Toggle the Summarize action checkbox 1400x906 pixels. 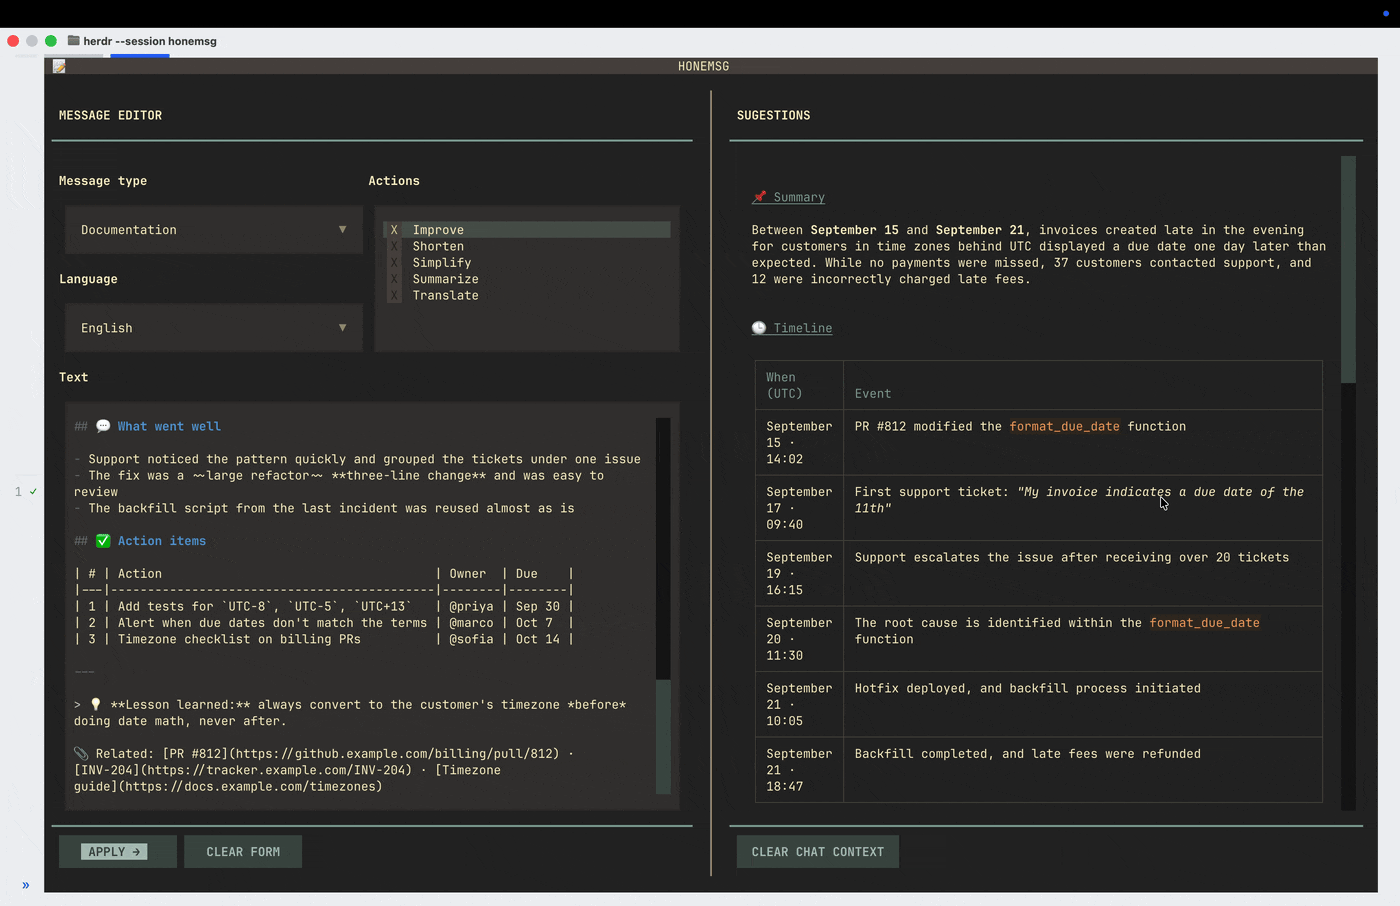coord(394,279)
